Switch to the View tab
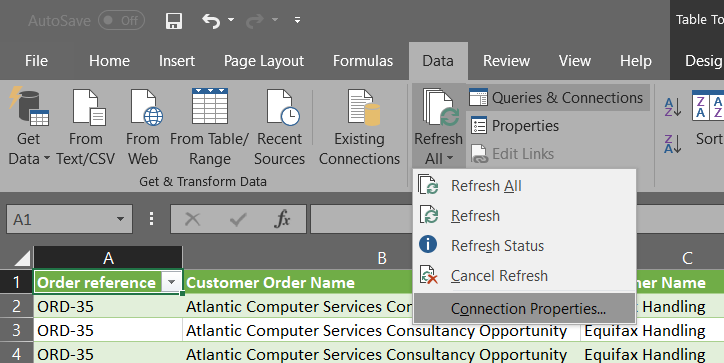 [575, 61]
